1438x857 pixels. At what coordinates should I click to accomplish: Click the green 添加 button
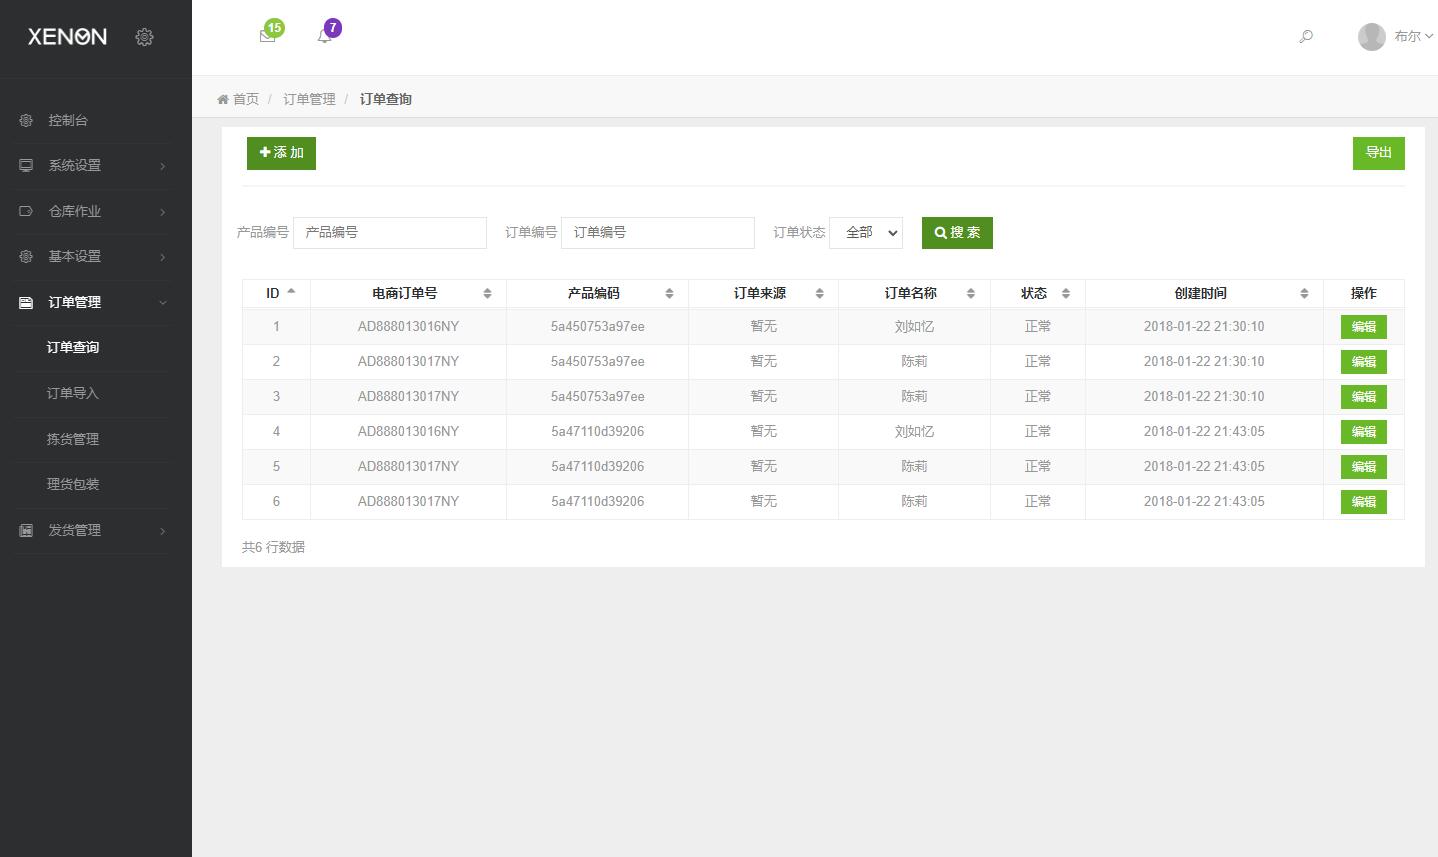281,153
